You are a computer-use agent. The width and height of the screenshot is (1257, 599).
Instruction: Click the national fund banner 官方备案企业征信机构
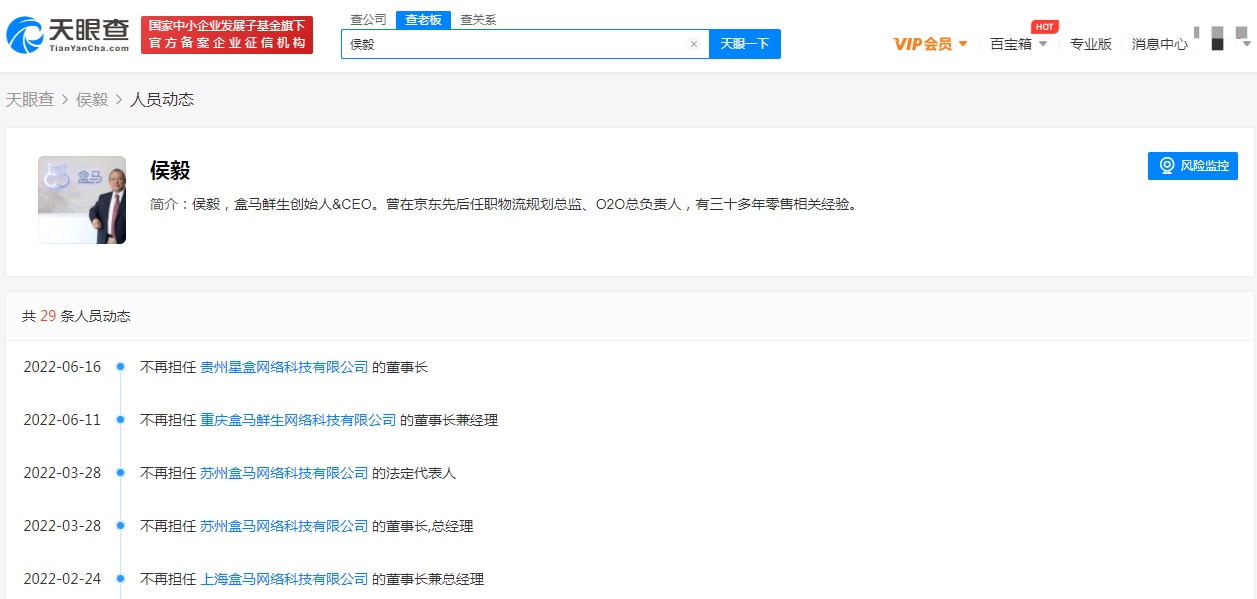[x=227, y=35]
